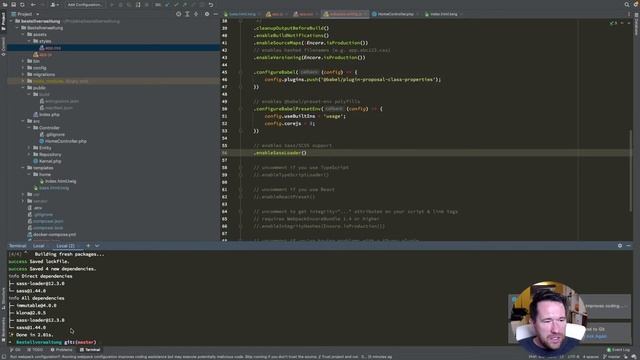Image resolution: width=640 pixels, height=360 pixels.
Task: Click the Ask Again link in notification
Action: [x=596, y=336]
